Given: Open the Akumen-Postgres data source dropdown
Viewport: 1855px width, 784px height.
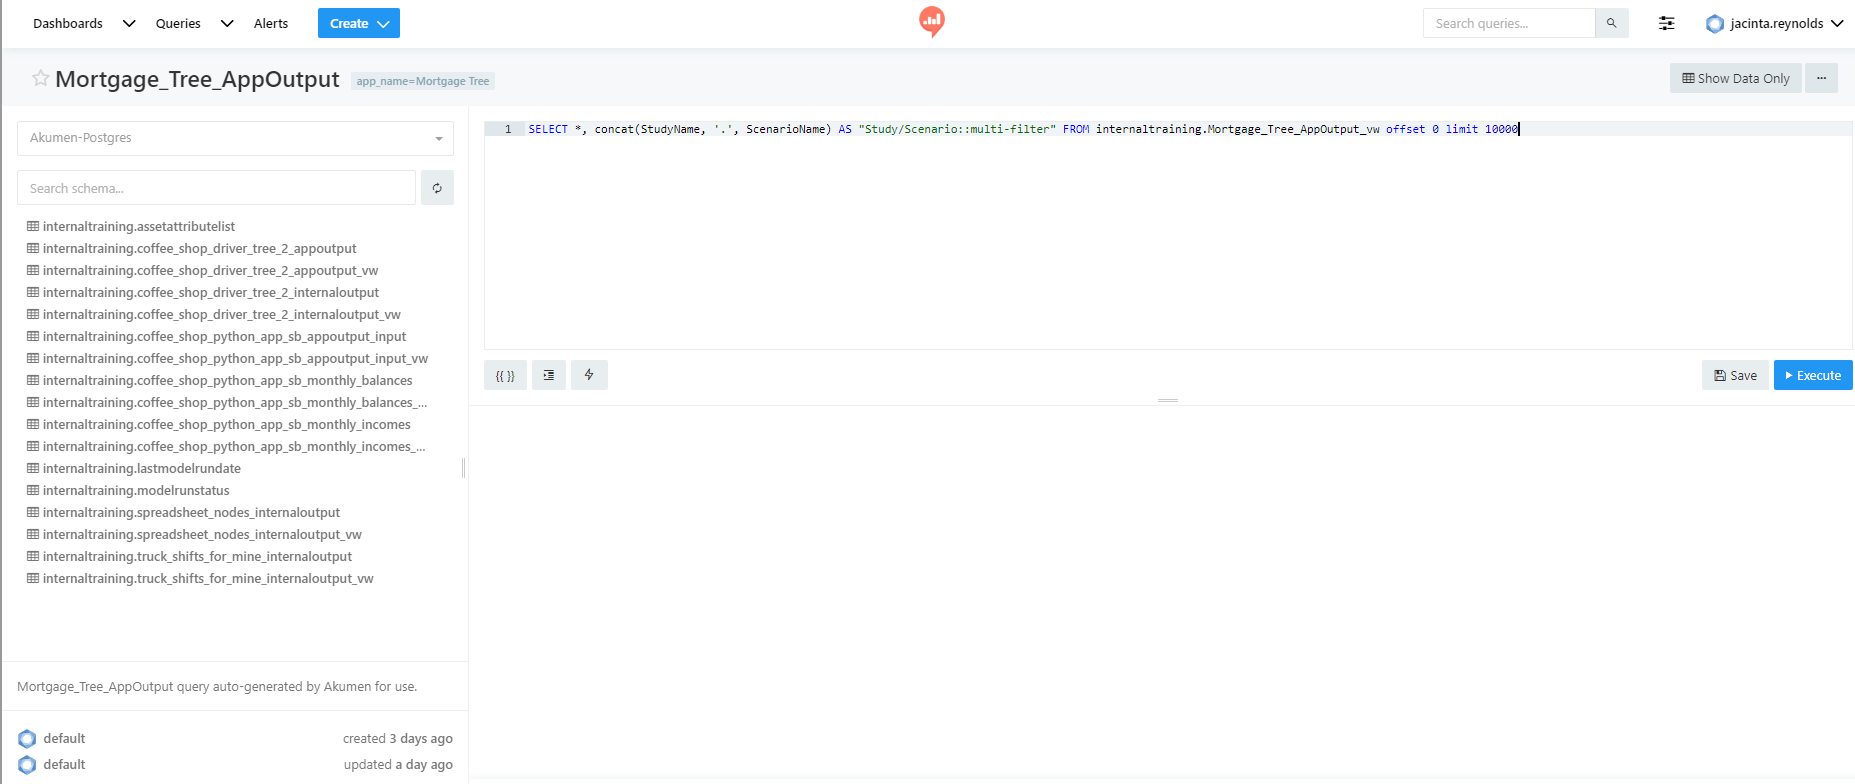Looking at the screenshot, I should pos(235,138).
